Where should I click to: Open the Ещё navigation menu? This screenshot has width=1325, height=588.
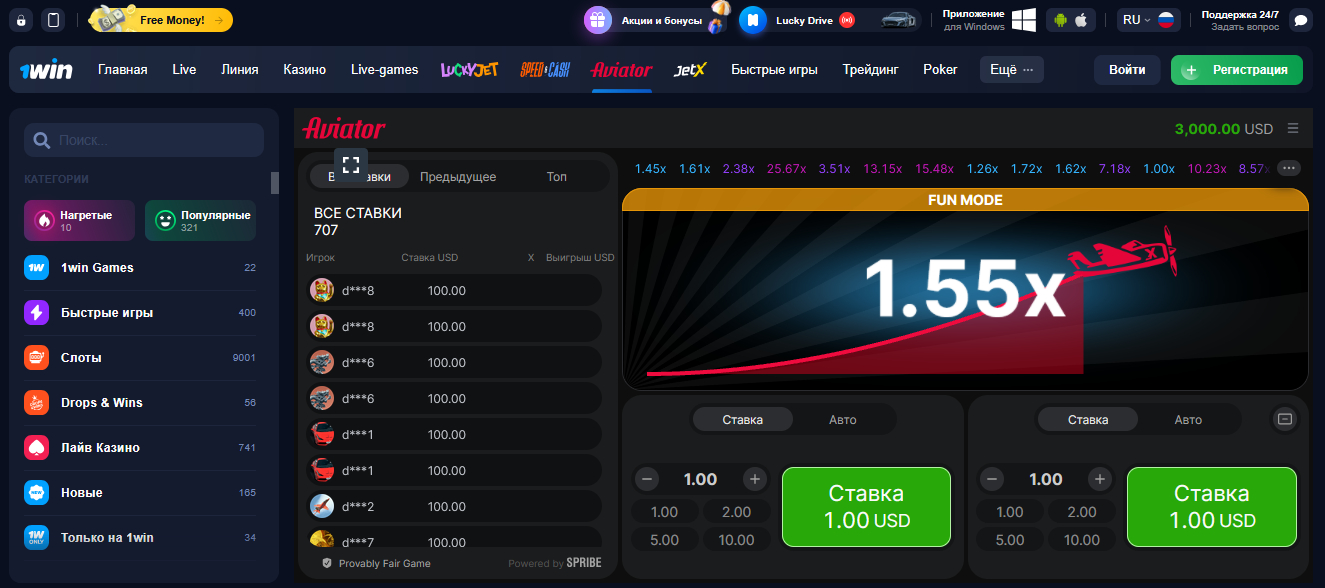point(1010,69)
